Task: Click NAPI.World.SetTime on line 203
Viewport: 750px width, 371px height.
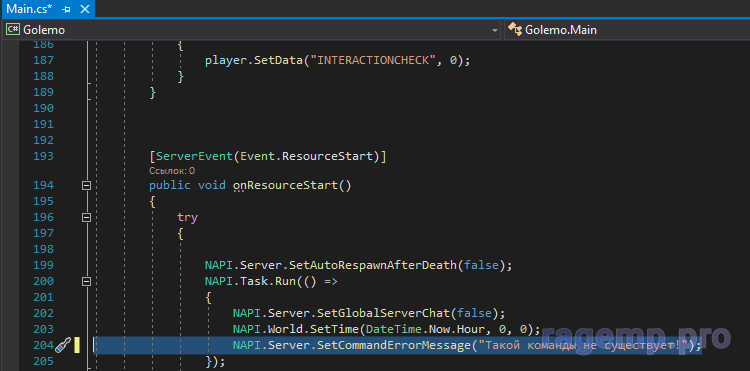Action: click(x=296, y=329)
